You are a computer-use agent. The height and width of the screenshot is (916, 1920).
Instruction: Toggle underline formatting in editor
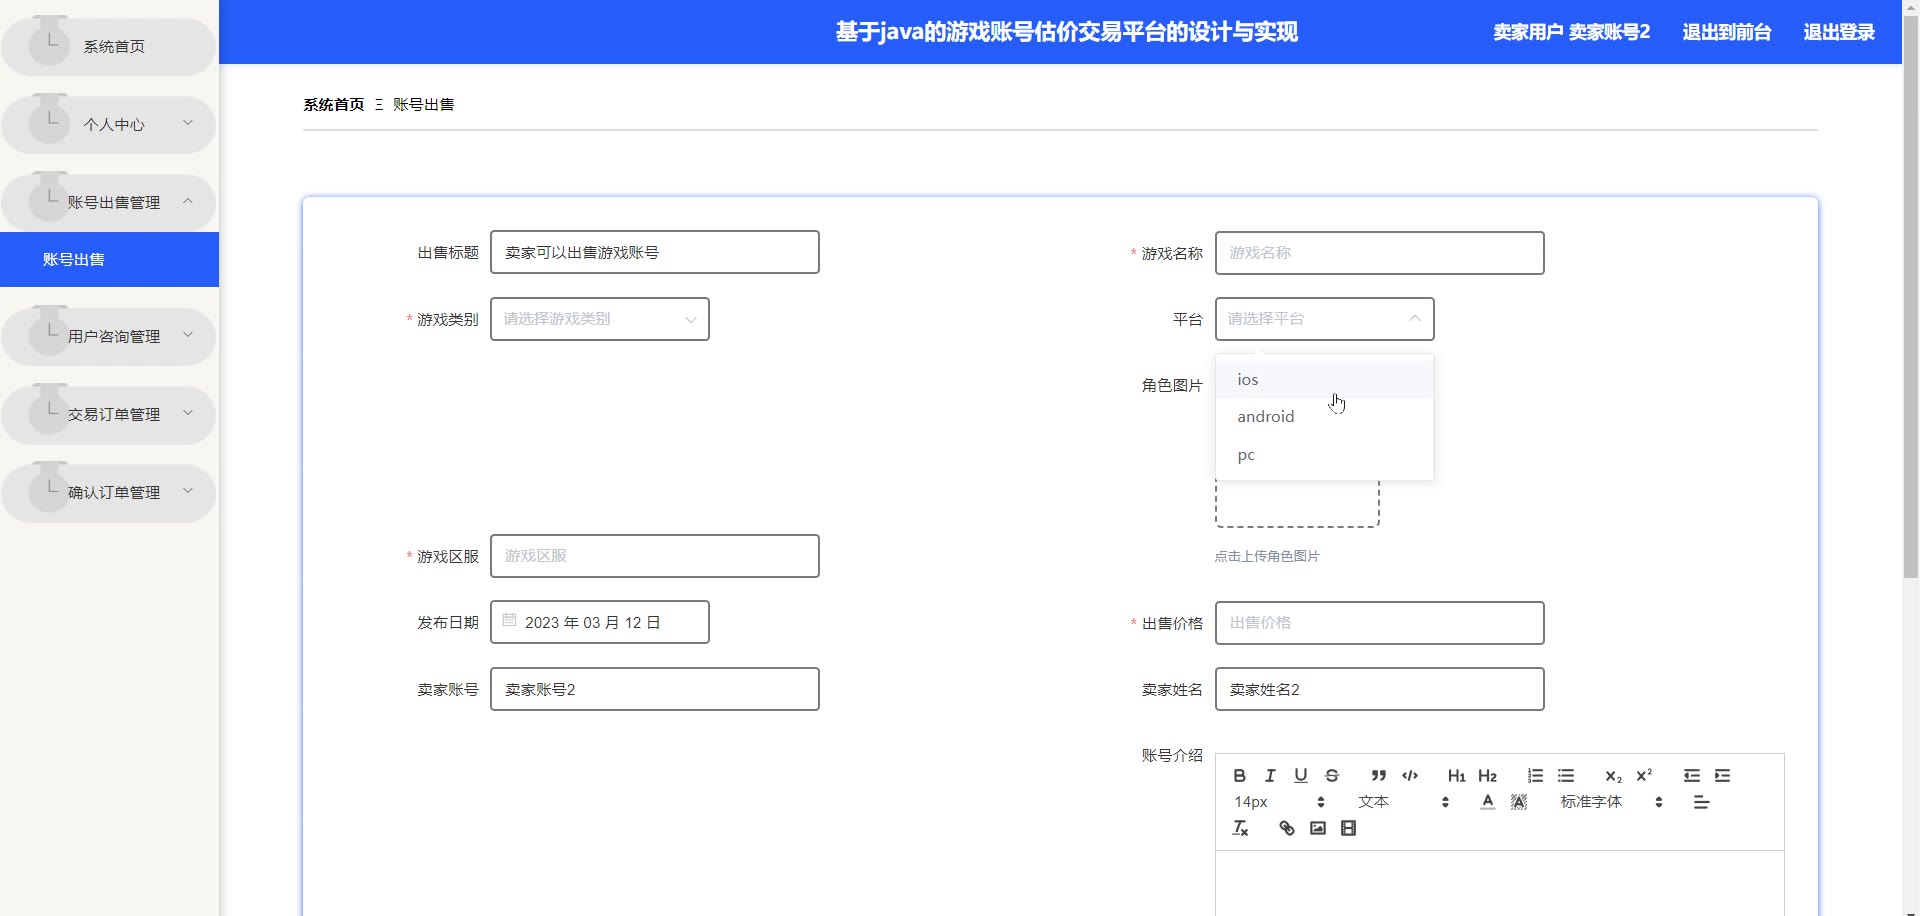pos(1301,776)
